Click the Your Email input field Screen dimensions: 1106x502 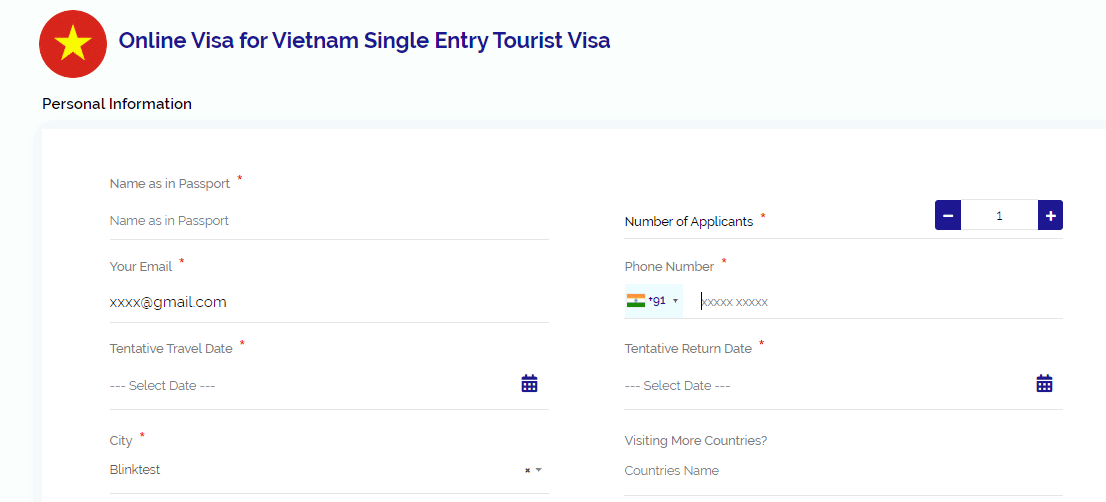pyautogui.click(x=328, y=302)
